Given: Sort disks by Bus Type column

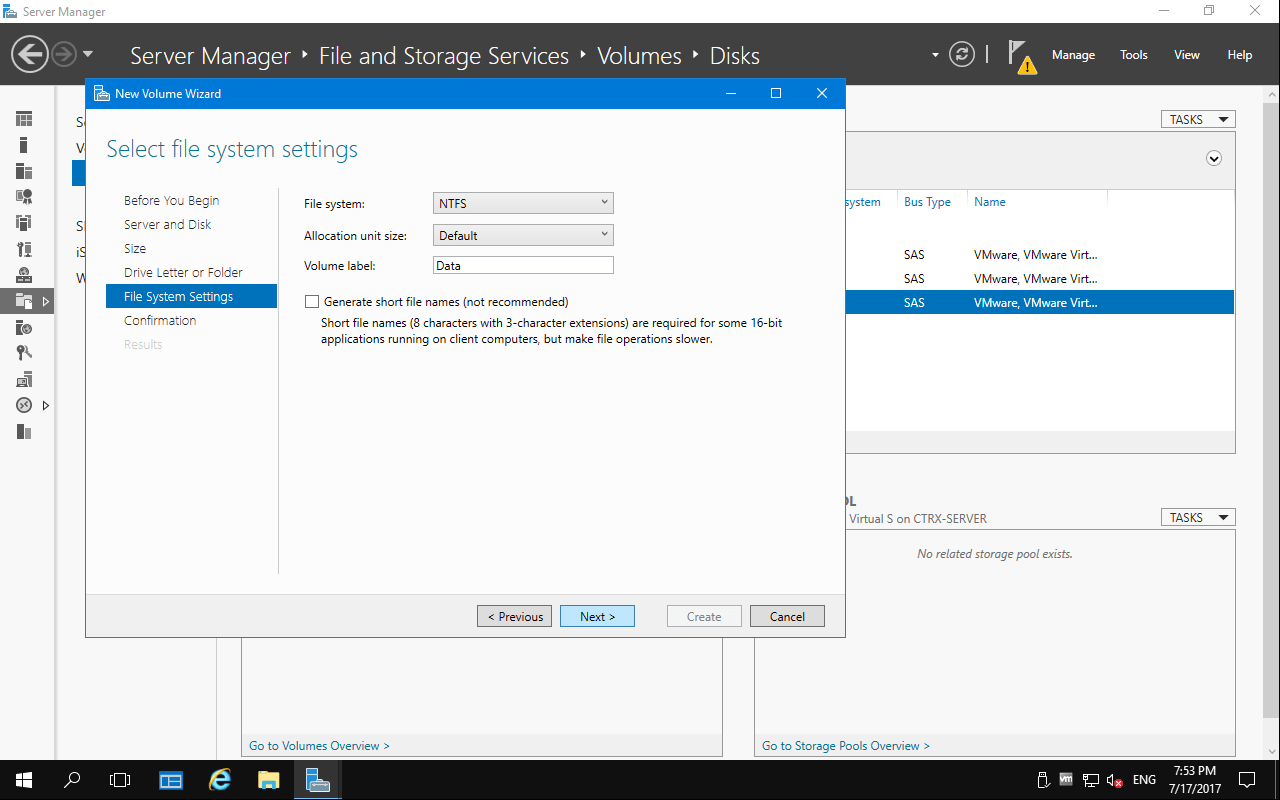Looking at the screenshot, I should [927, 202].
